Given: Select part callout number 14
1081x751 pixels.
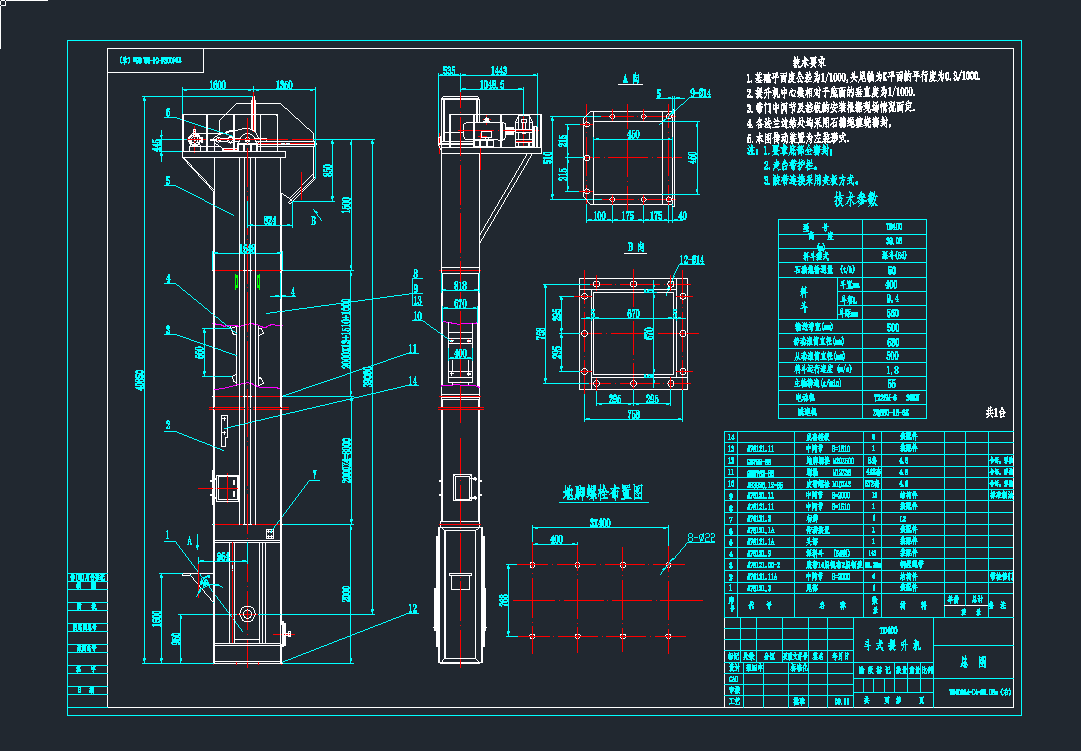Looking at the screenshot, I should coord(411,380).
